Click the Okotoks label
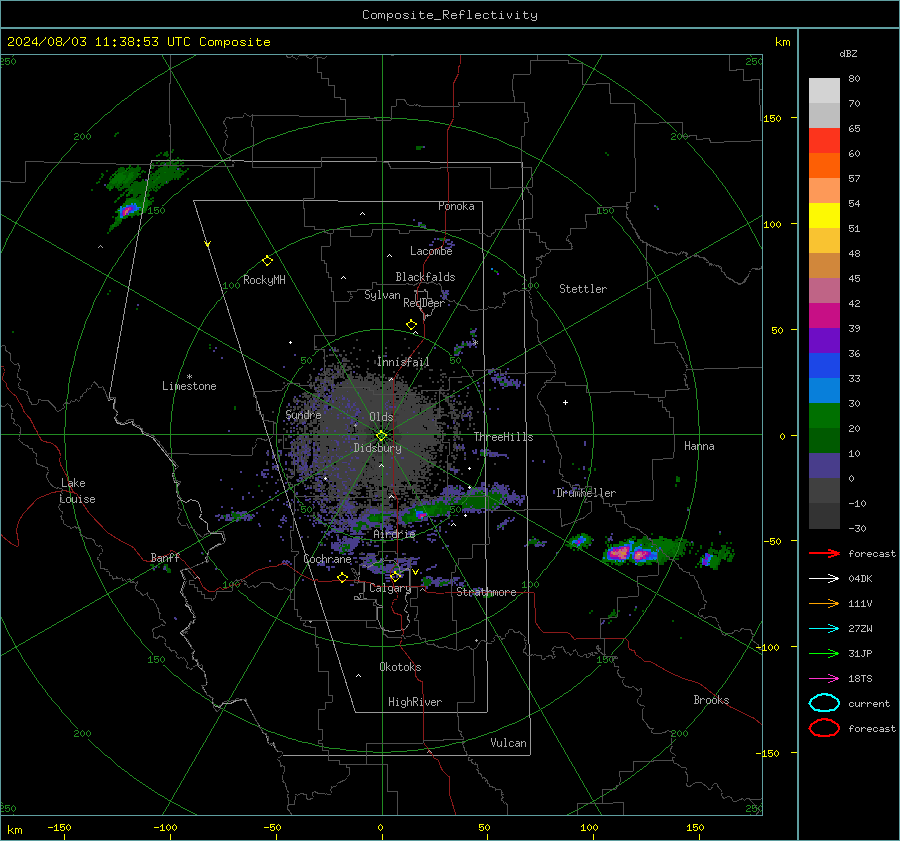 point(400,667)
